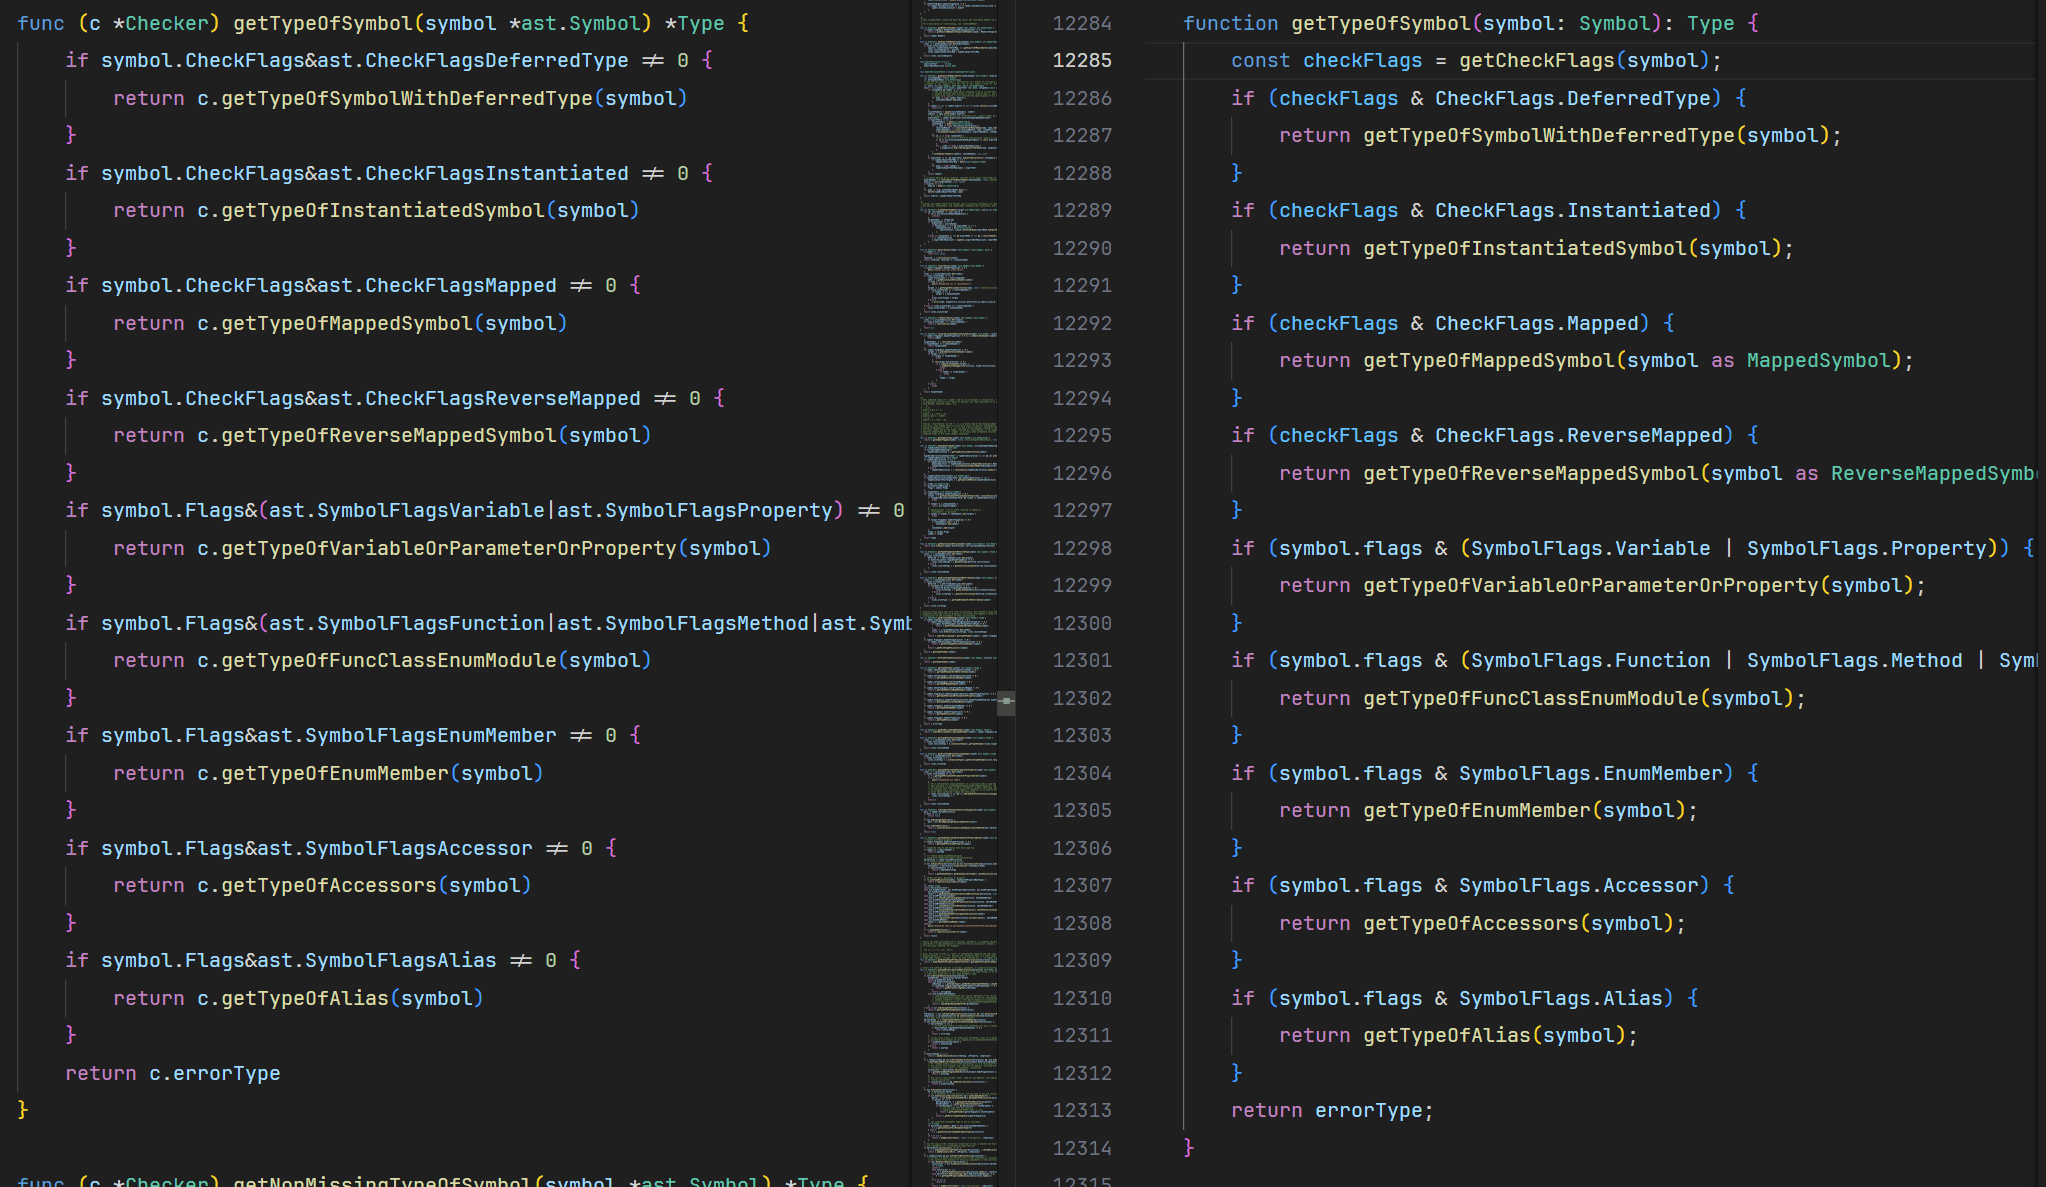Click ast.SymbolFlagsVariable in the Go pane
Image resolution: width=2046 pixels, height=1187 pixels.
click(x=407, y=510)
